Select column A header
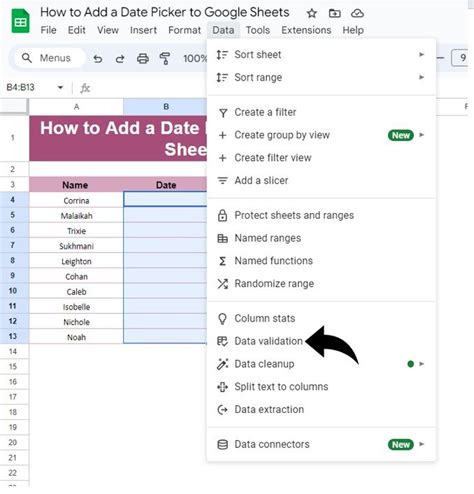The width and height of the screenshot is (474, 494). (x=76, y=107)
